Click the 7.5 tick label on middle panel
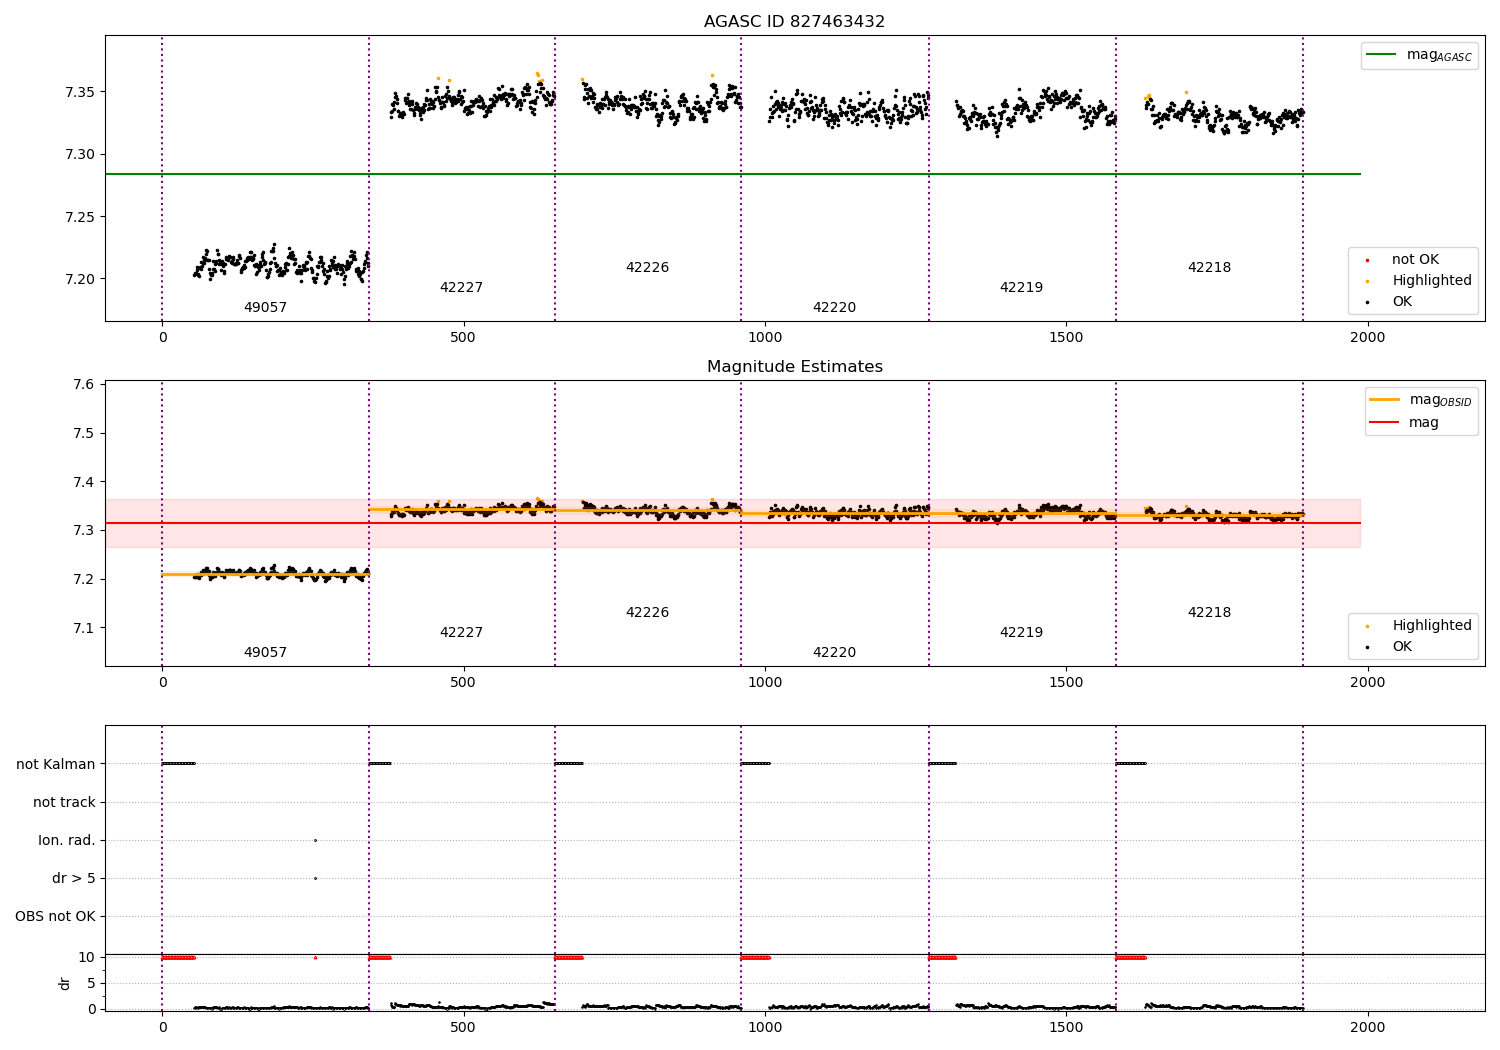 coord(84,433)
